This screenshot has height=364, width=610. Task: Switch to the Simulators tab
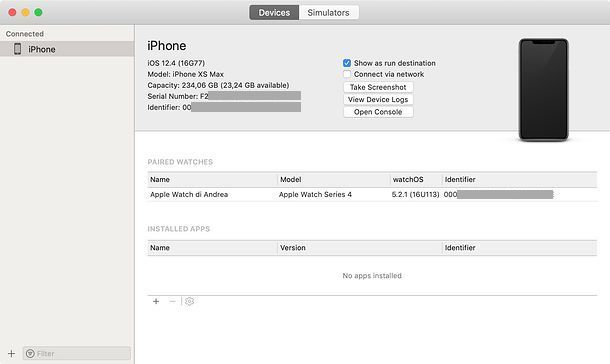click(x=328, y=12)
